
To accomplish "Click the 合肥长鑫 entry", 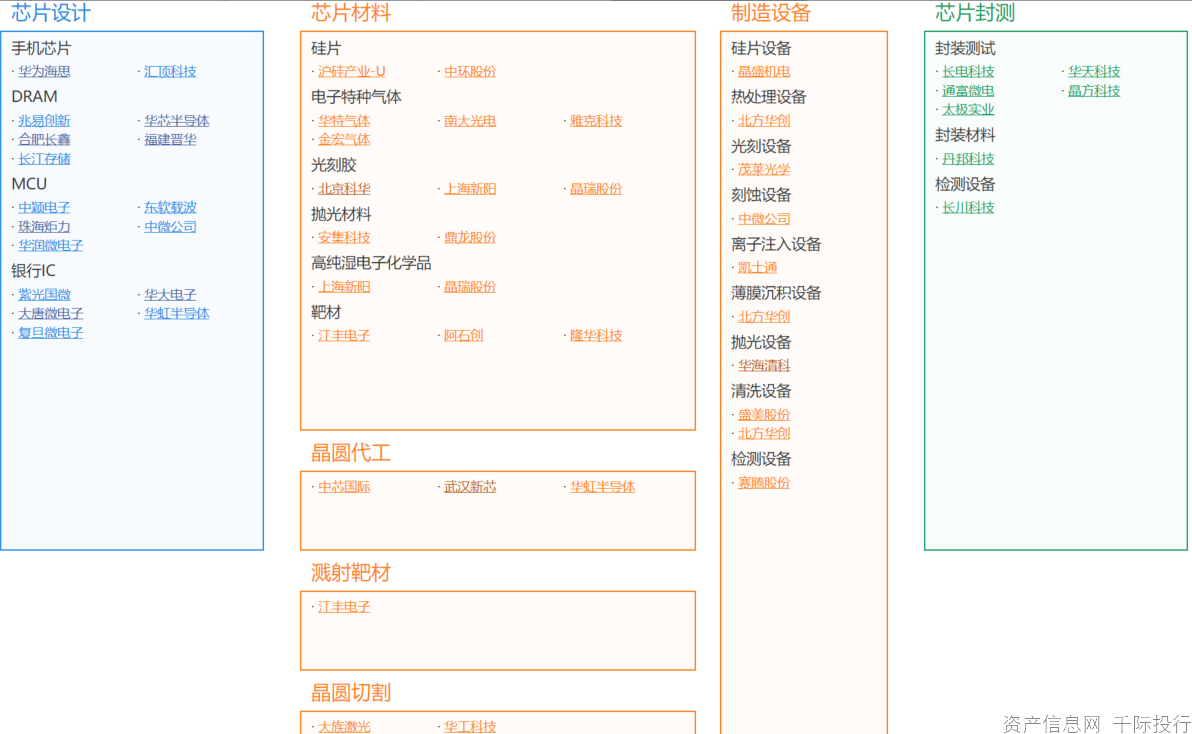I will coord(44,140).
